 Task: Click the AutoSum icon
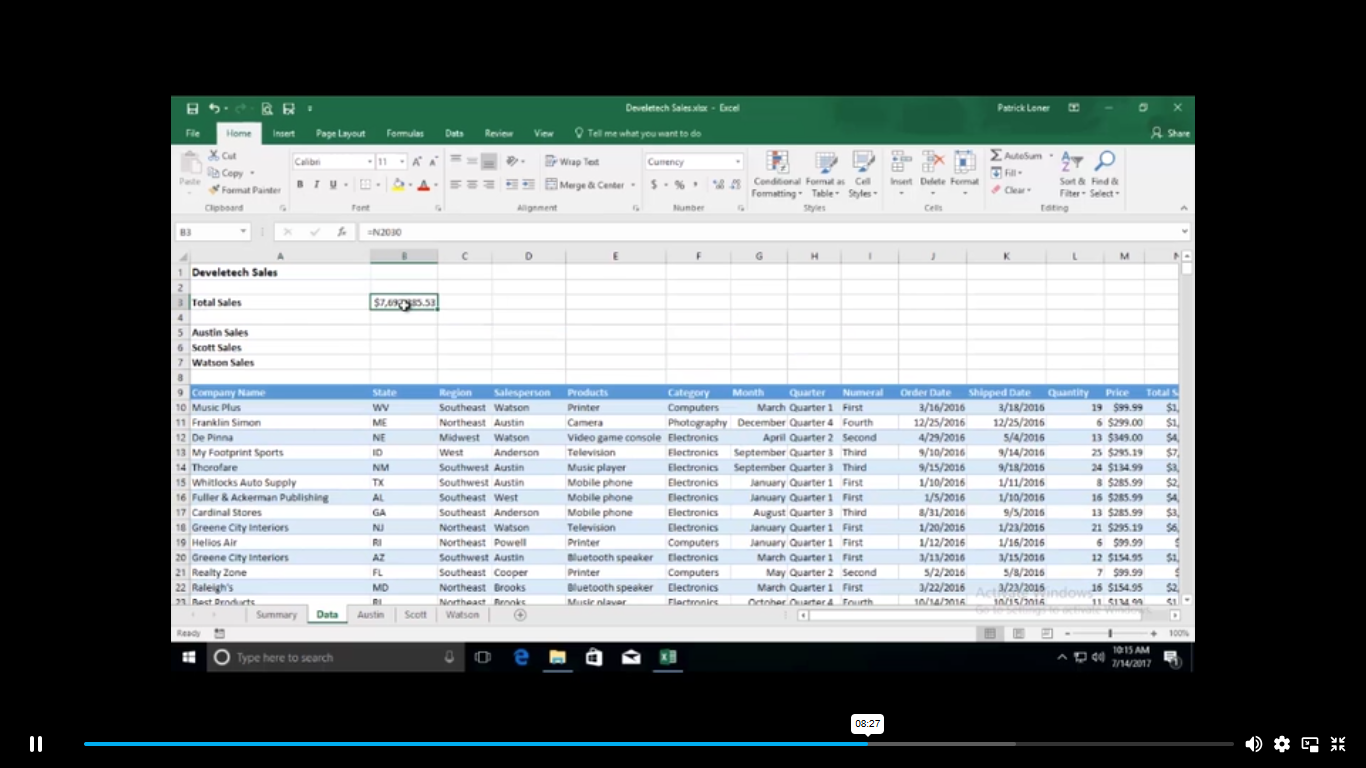click(x=996, y=156)
